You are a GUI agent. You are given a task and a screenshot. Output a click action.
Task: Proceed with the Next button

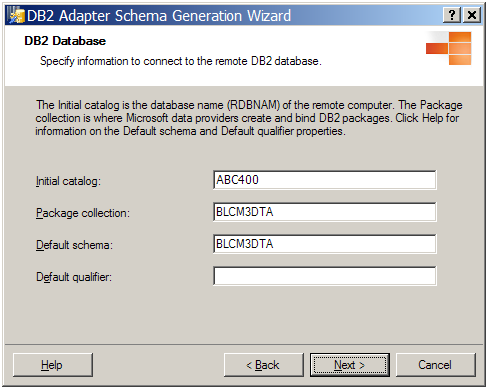pyautogui.click(x=350, y=365)
